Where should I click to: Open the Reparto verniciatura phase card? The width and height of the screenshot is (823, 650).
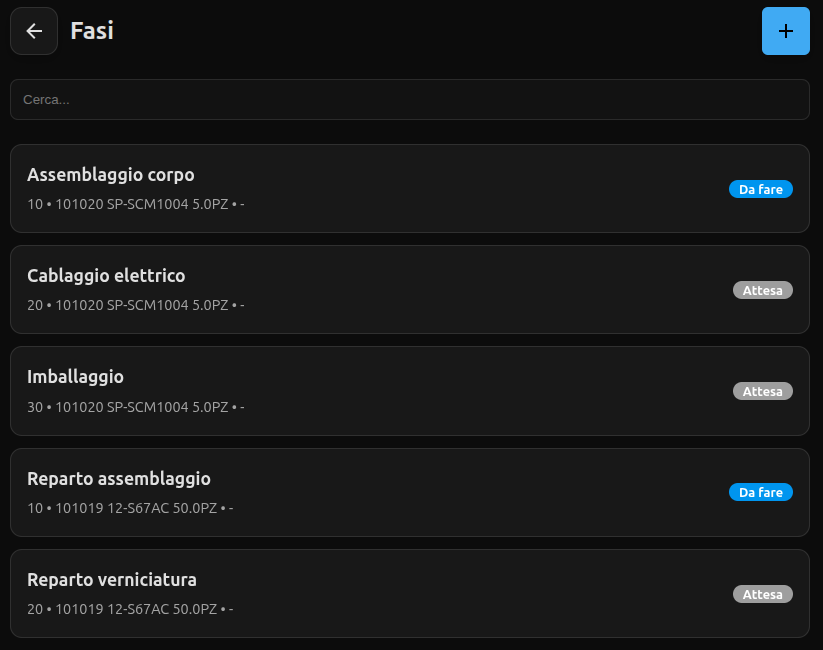[409, 593]
